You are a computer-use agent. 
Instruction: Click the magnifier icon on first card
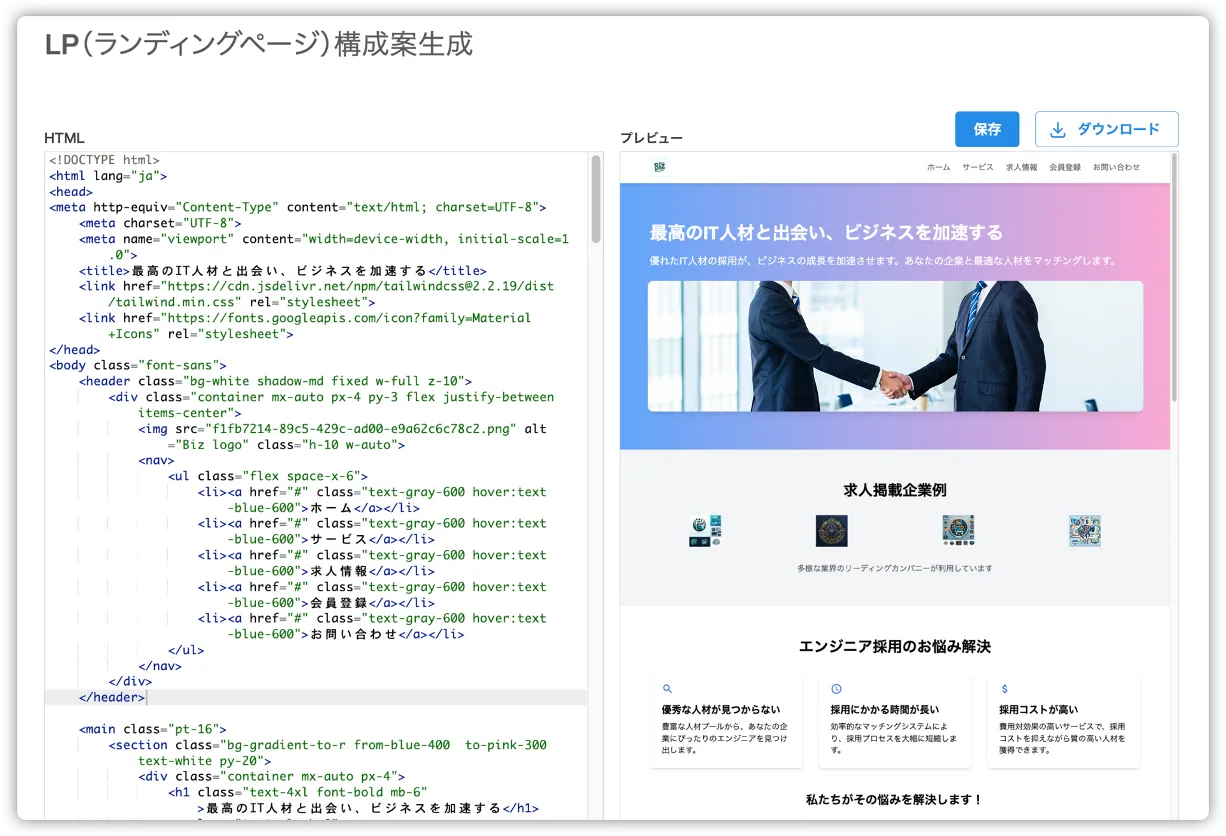click(667, 689)
